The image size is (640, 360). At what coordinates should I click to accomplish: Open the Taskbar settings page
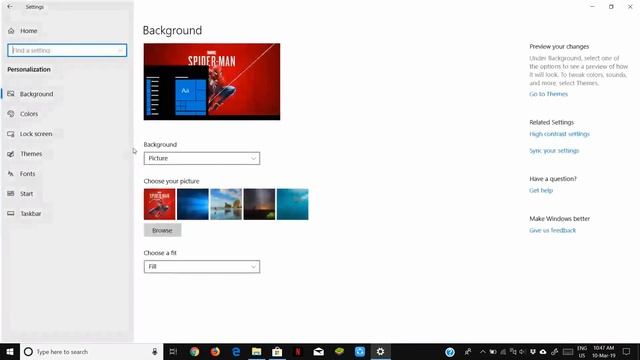click(31, 213)
